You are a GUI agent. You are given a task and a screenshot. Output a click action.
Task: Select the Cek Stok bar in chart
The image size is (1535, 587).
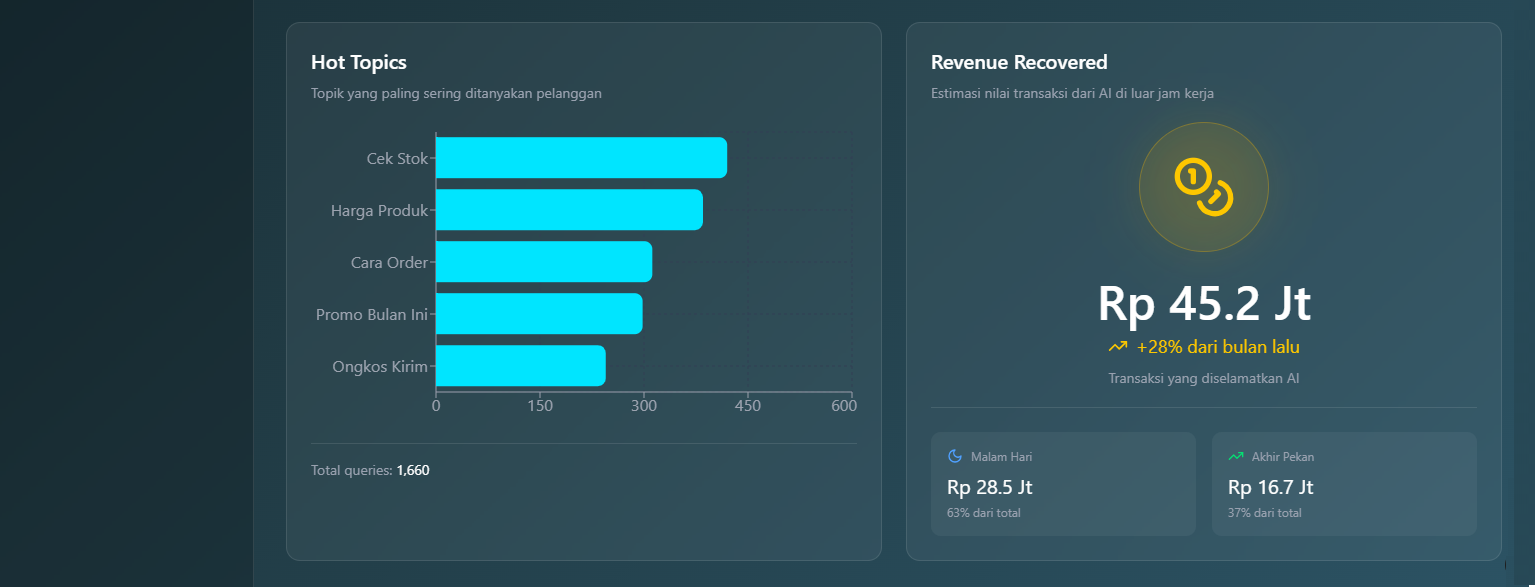[x=581, y=158]
